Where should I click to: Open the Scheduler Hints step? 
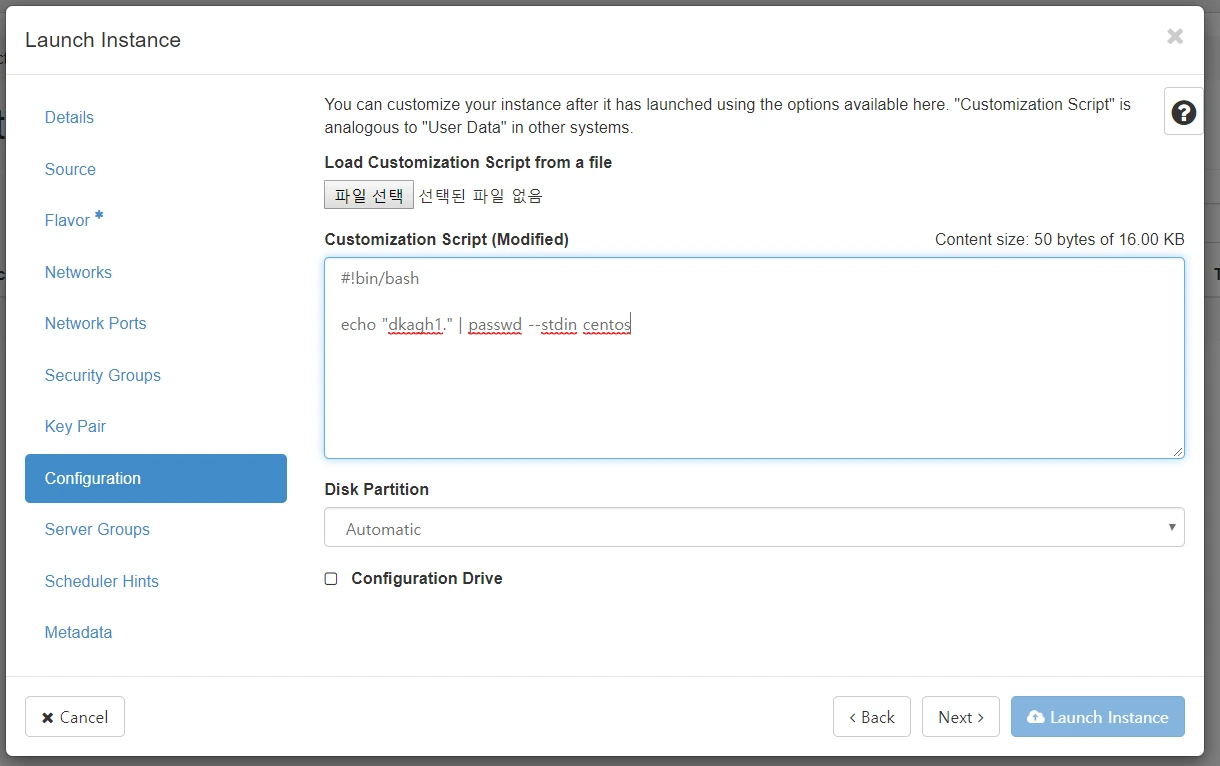101,581
